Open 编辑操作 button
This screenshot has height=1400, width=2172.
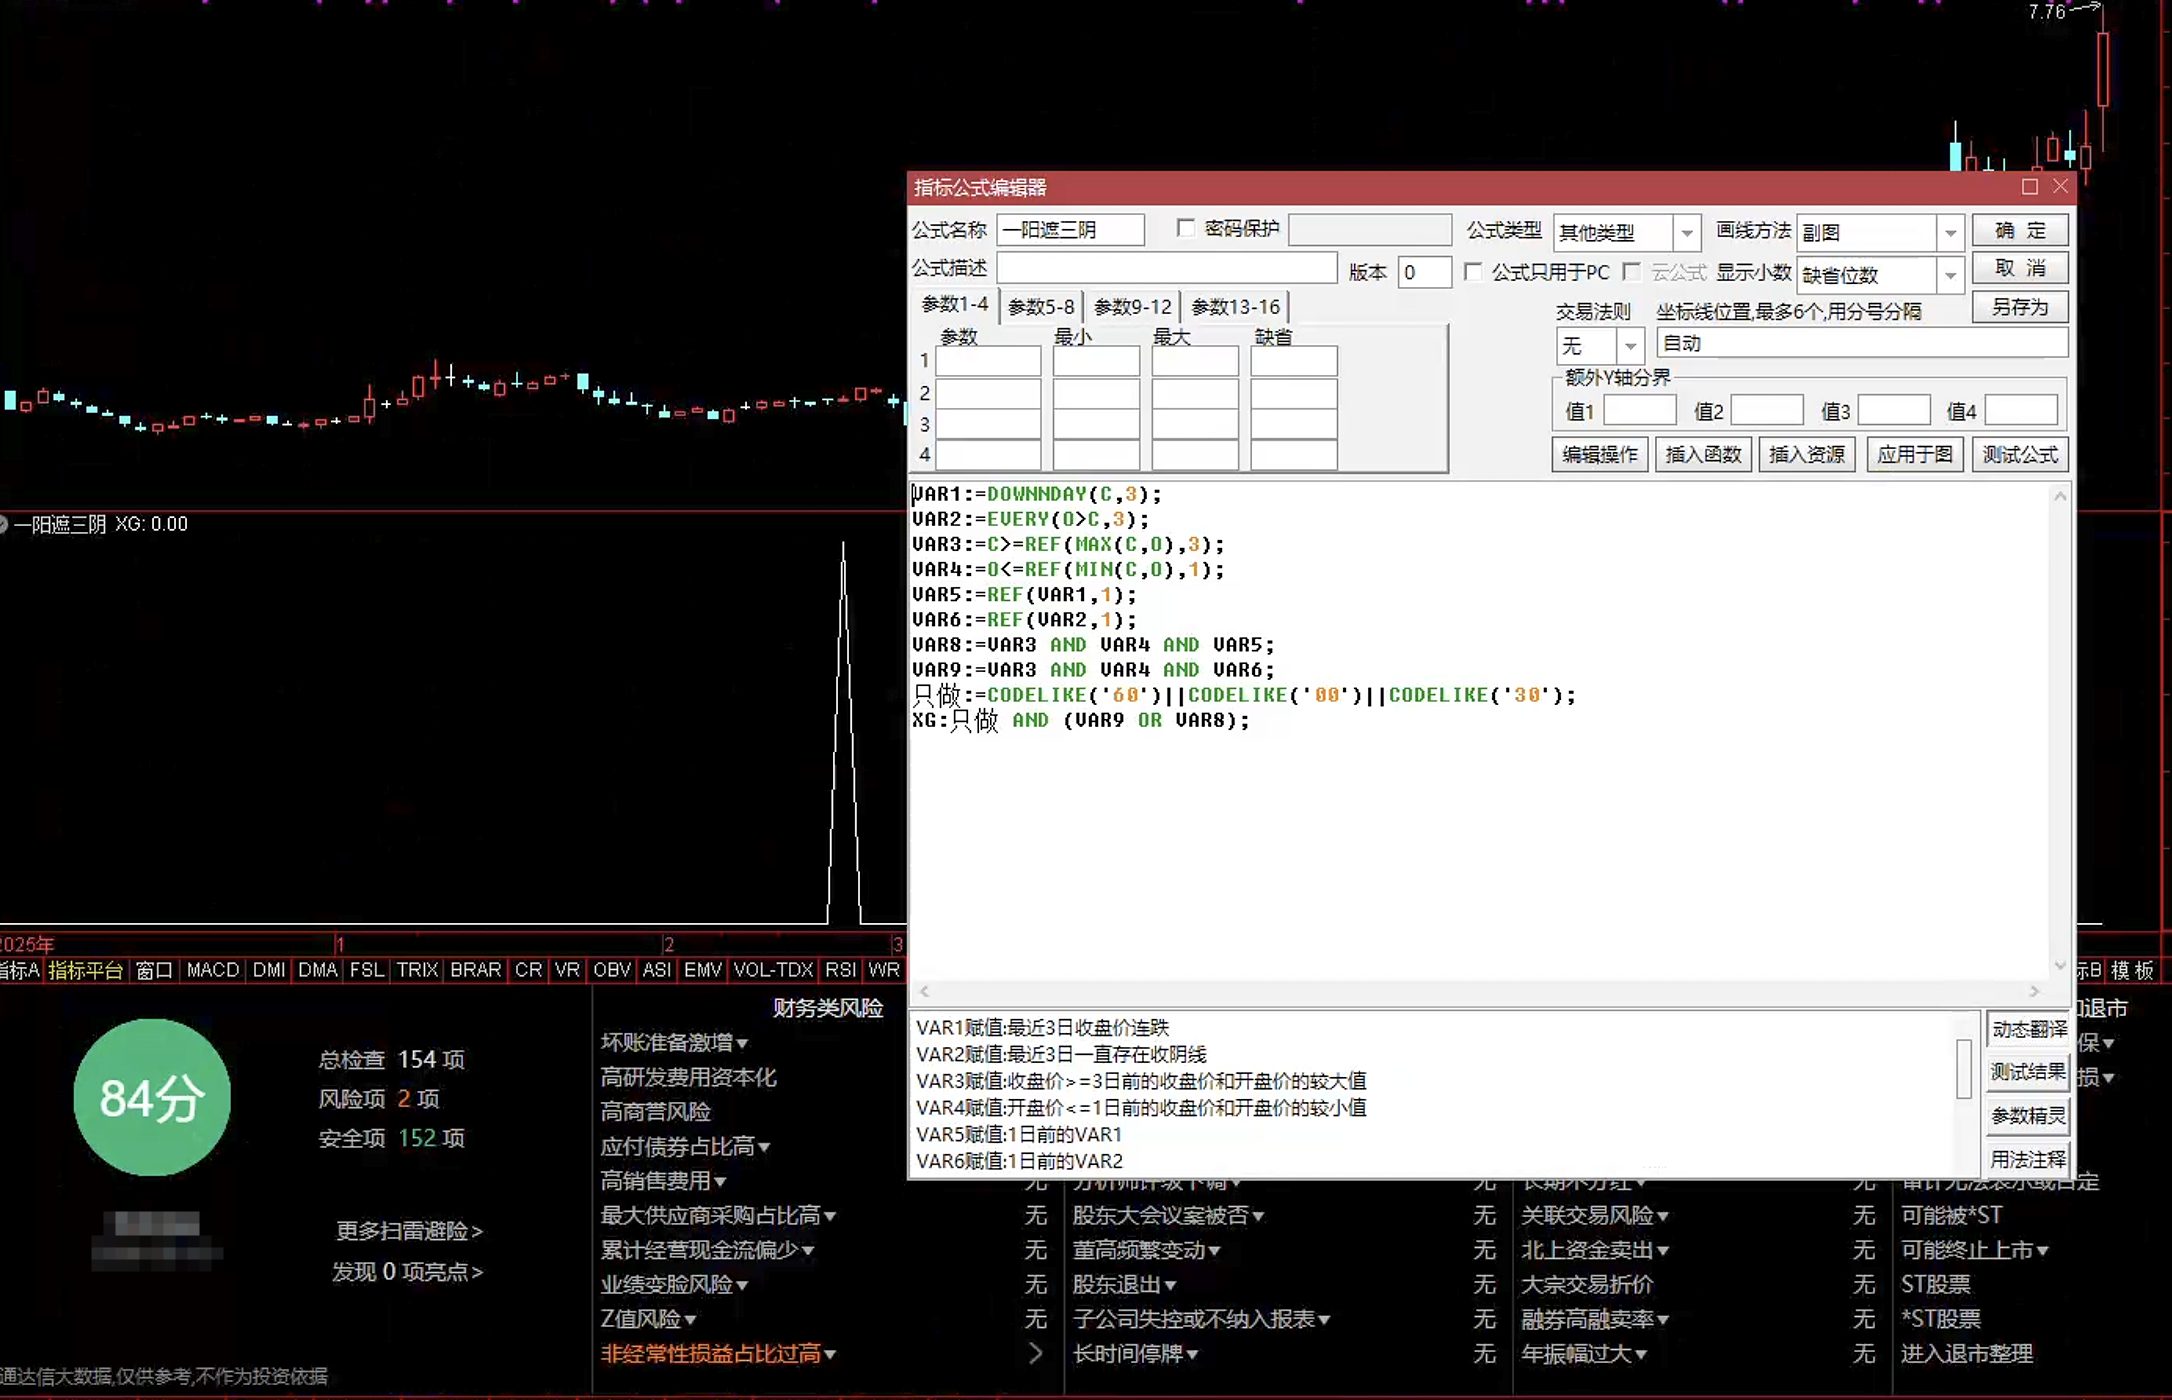click(x=1599, y=455)
